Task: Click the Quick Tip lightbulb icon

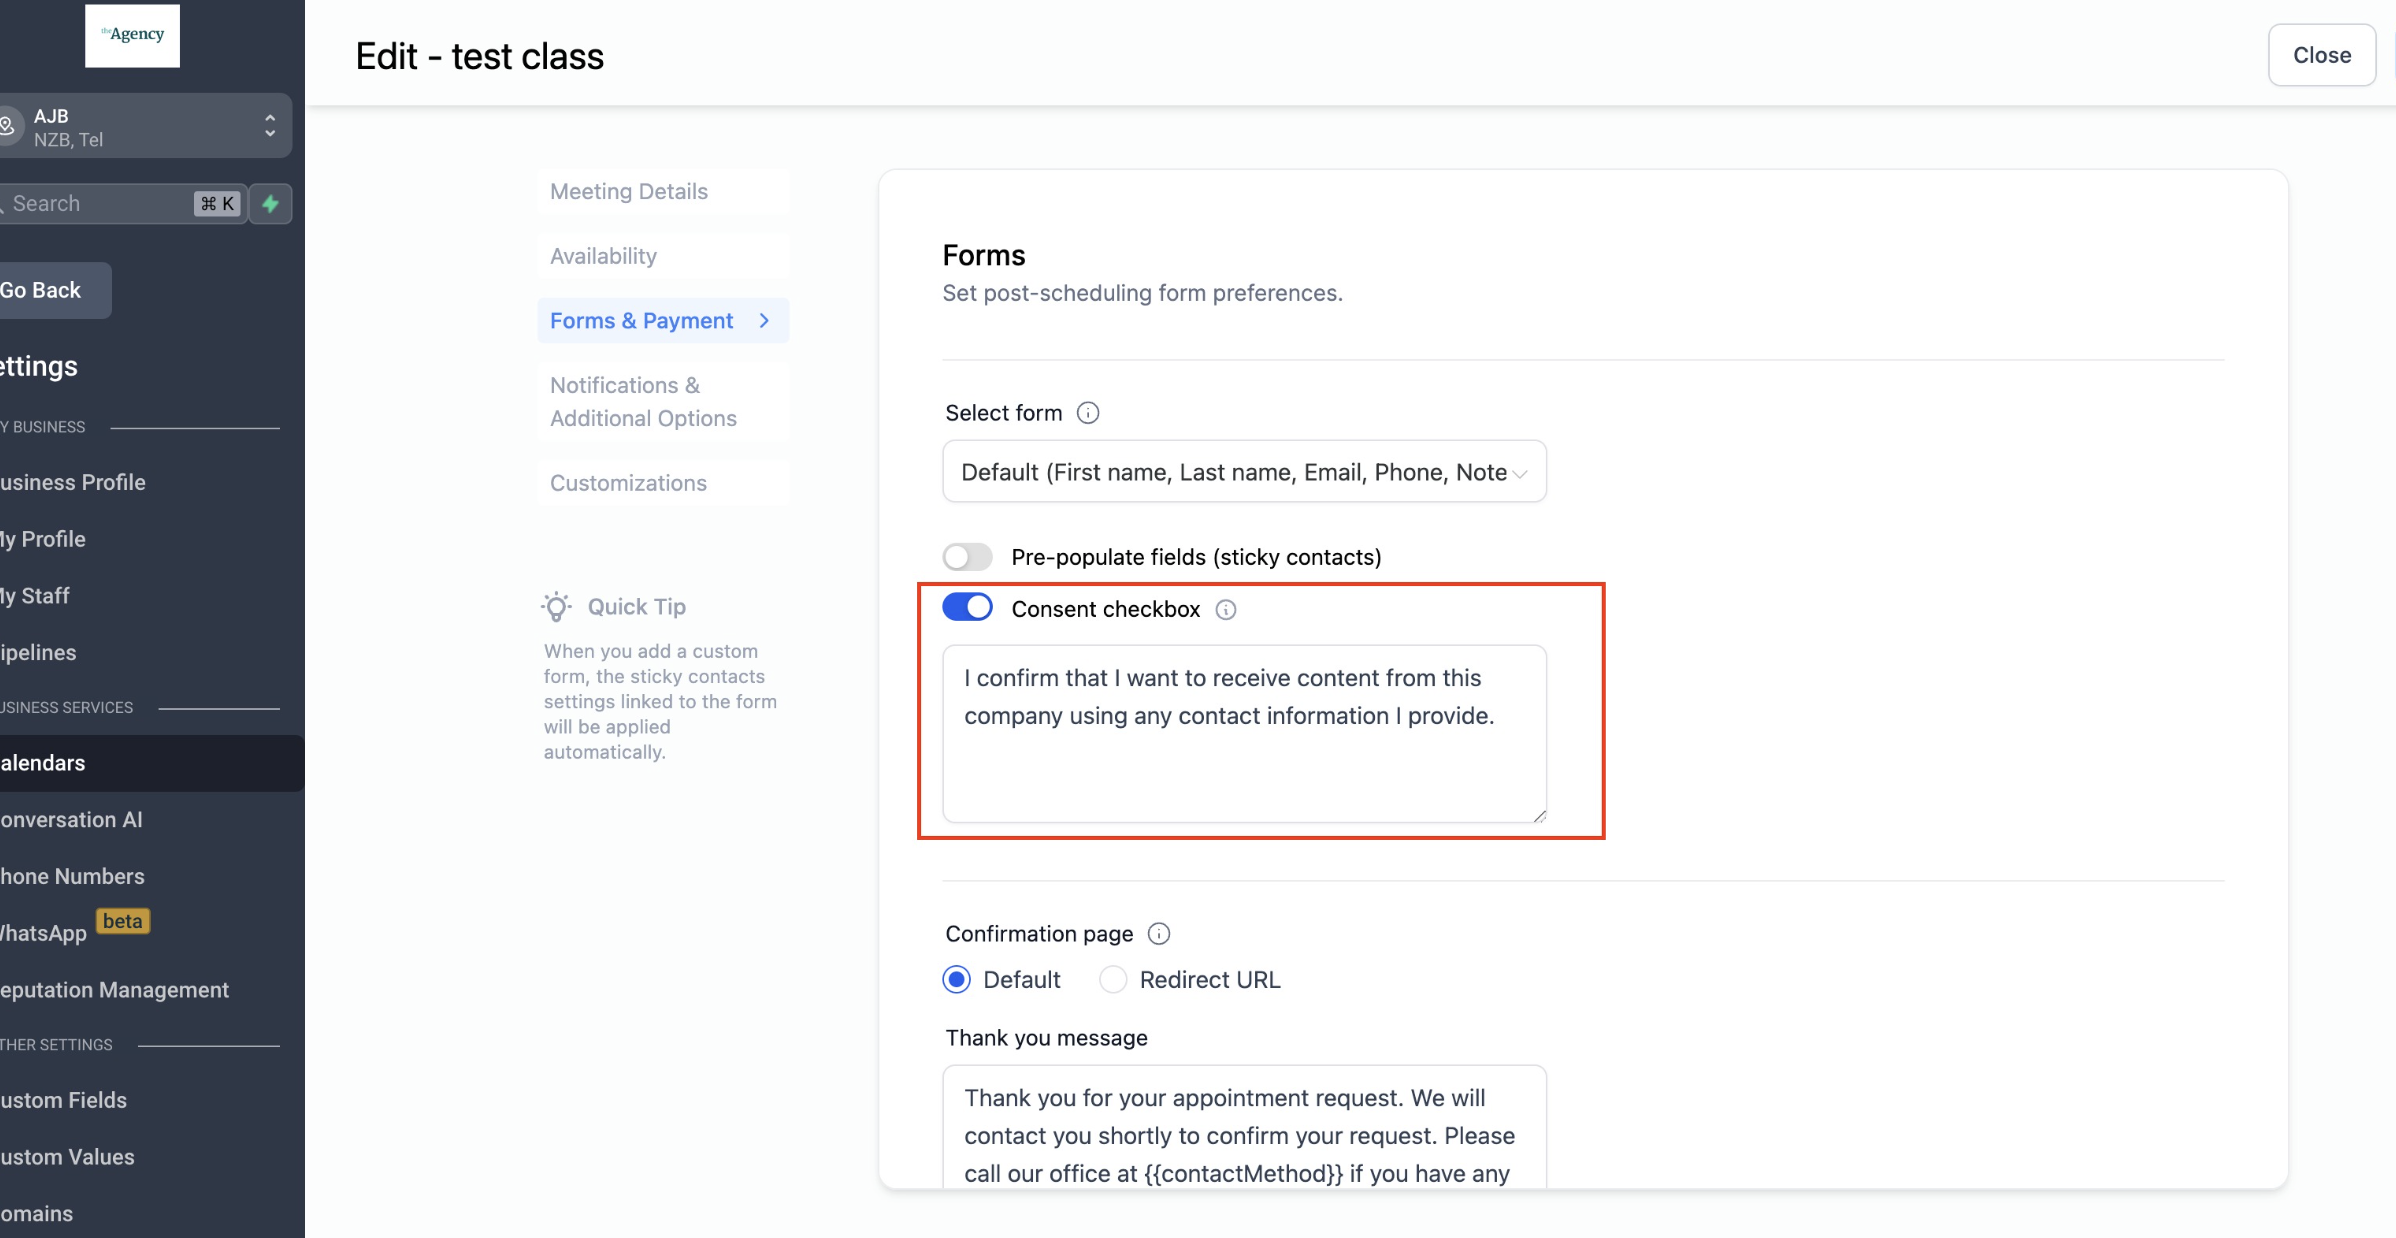Action: (557, 607)
